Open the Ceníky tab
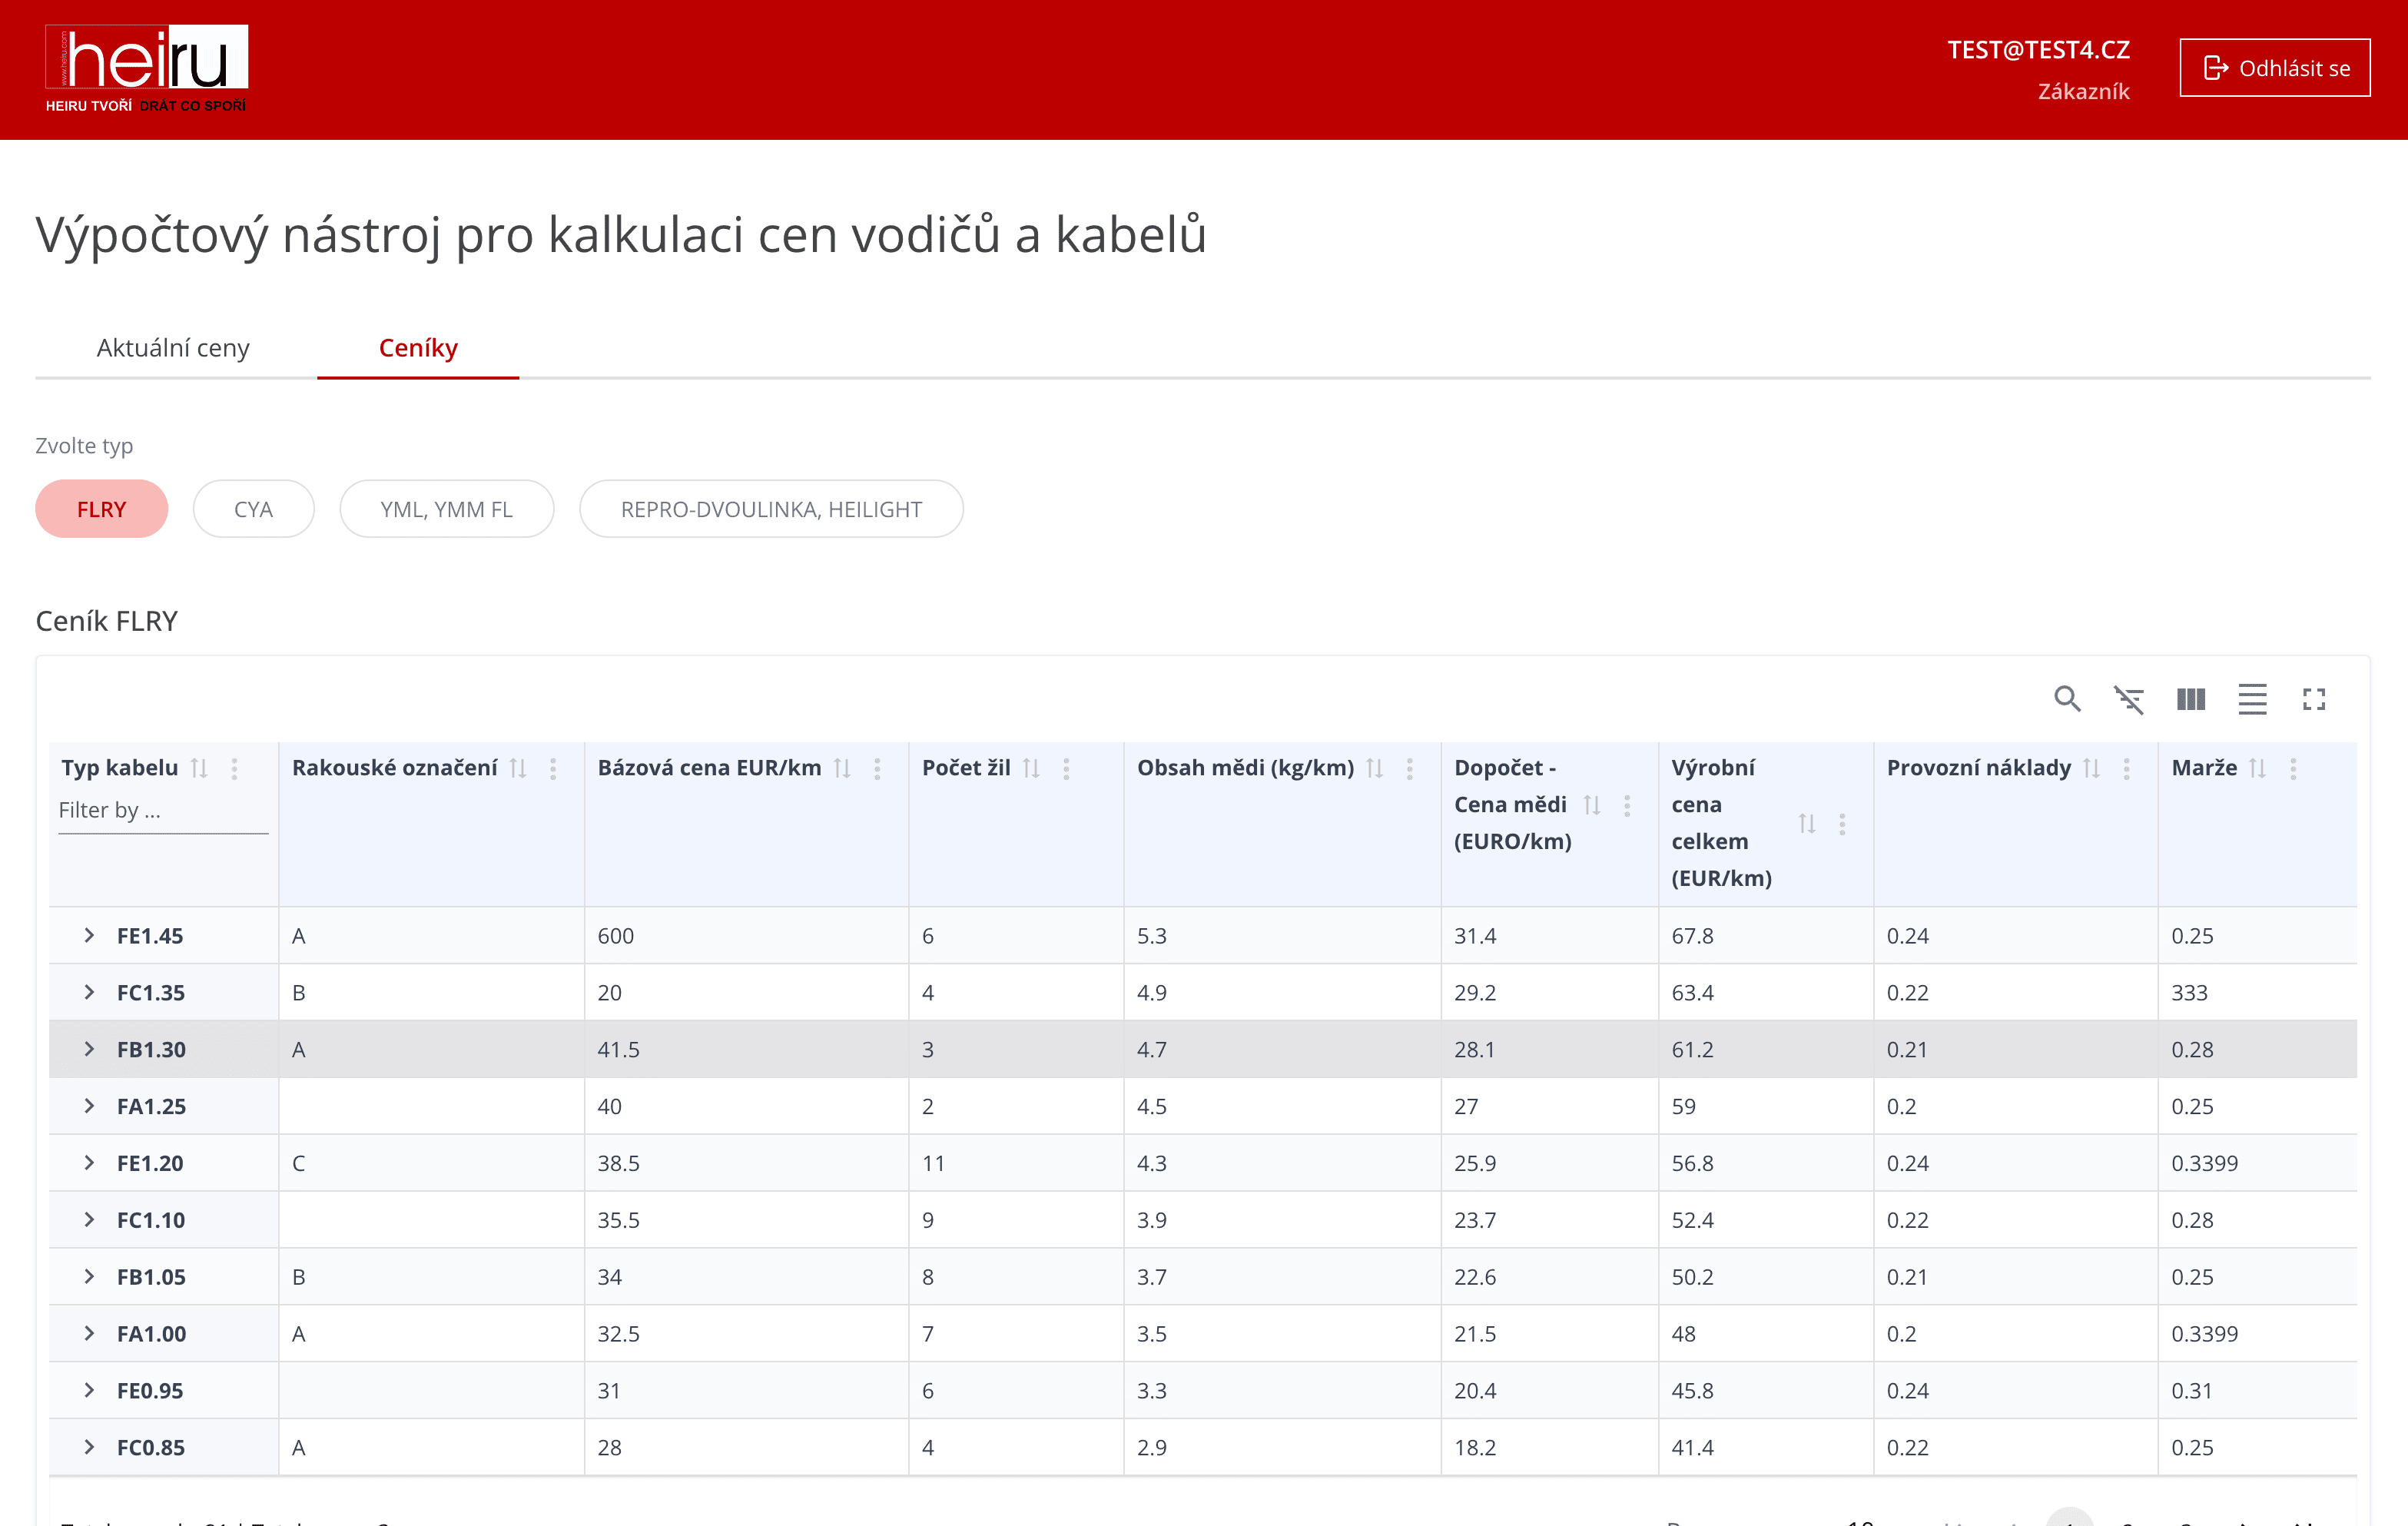This screenshot has height=1526, width=2408. [418, 348]
